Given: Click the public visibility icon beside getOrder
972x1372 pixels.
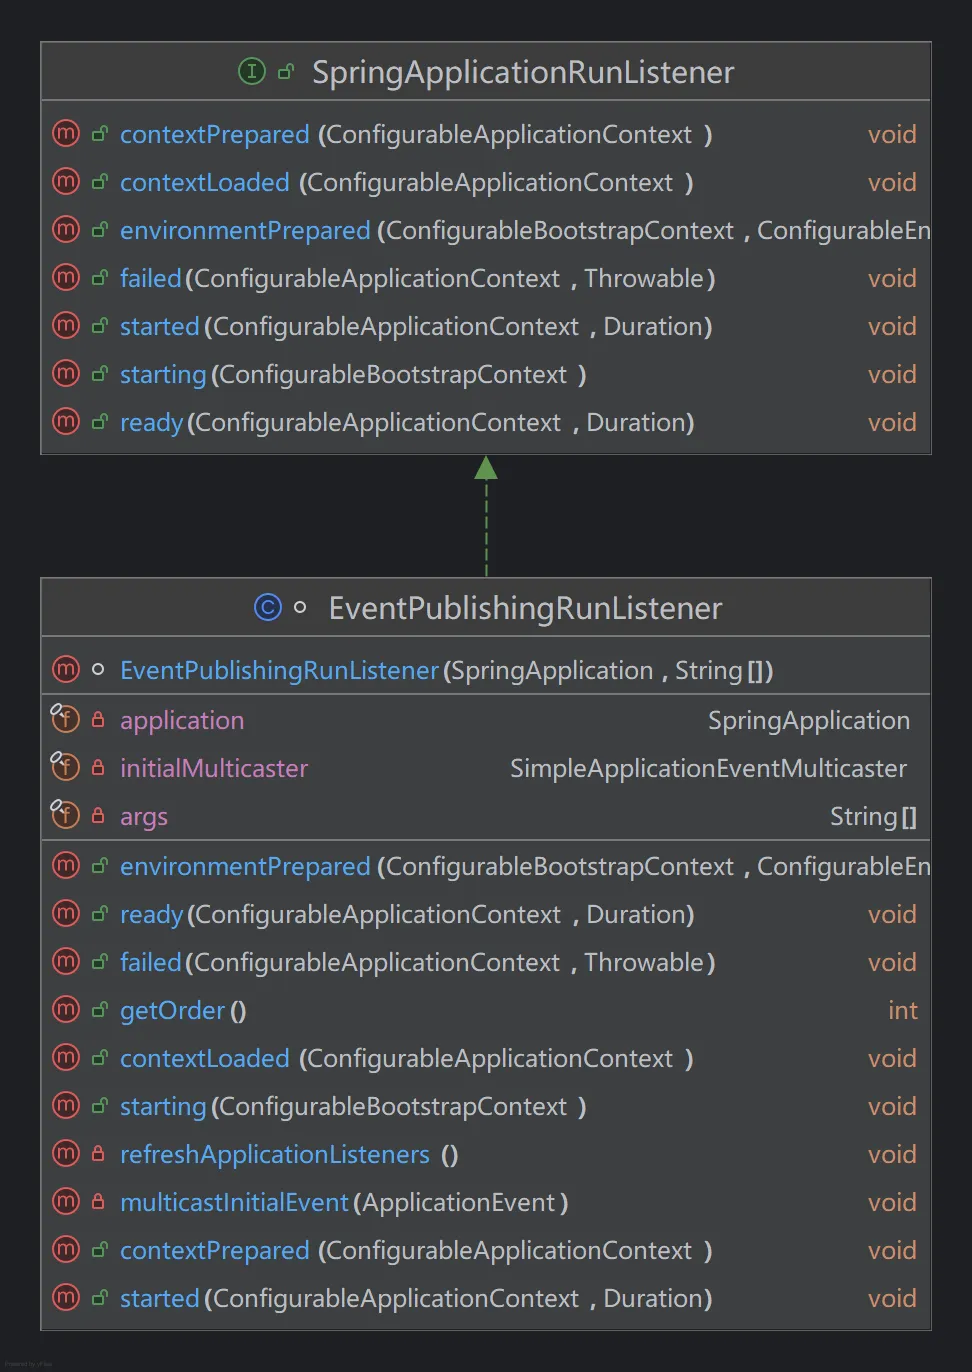Looking at the screenshot, I should click(x=99, y=1010).
